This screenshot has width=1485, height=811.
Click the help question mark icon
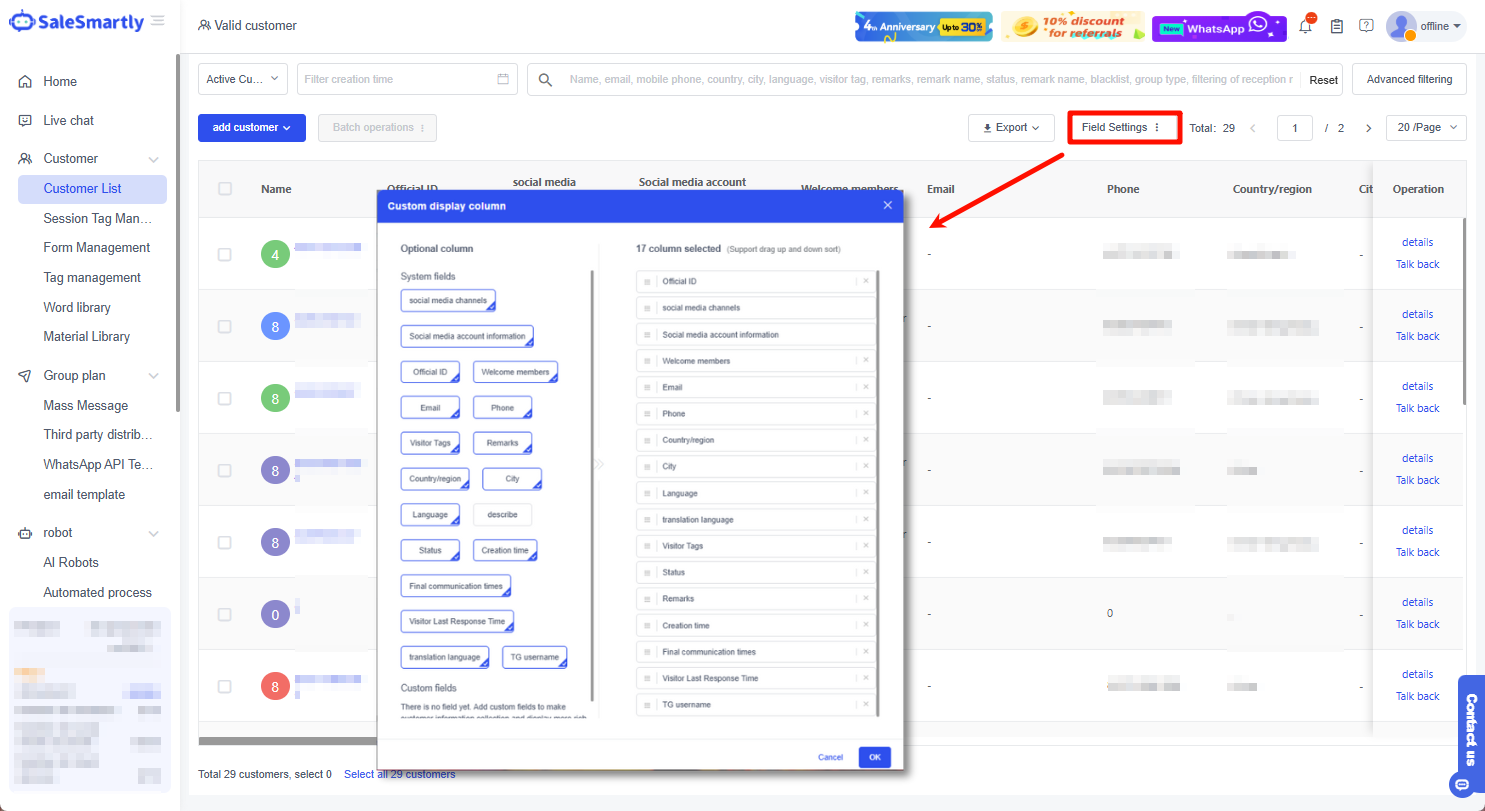coord(1366,26)
